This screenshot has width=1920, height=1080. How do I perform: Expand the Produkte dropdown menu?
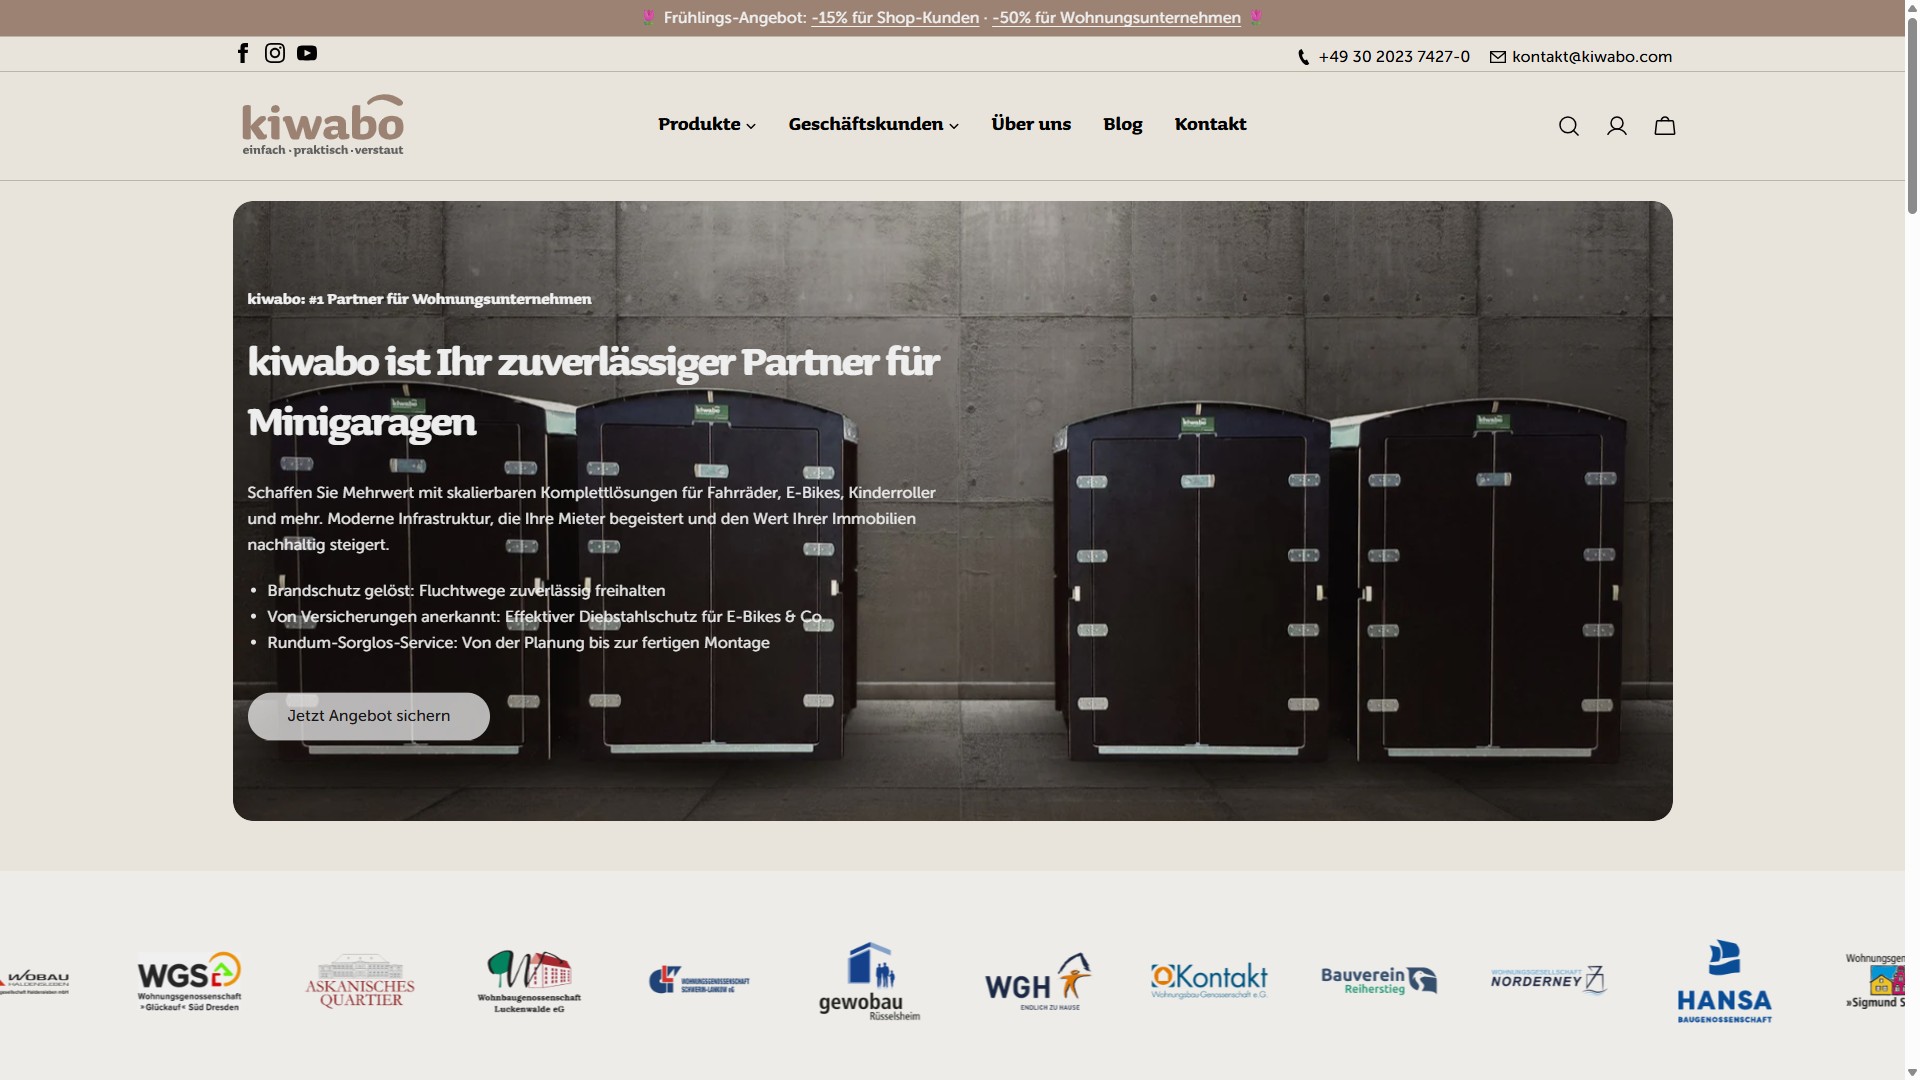tap(707, 125)
